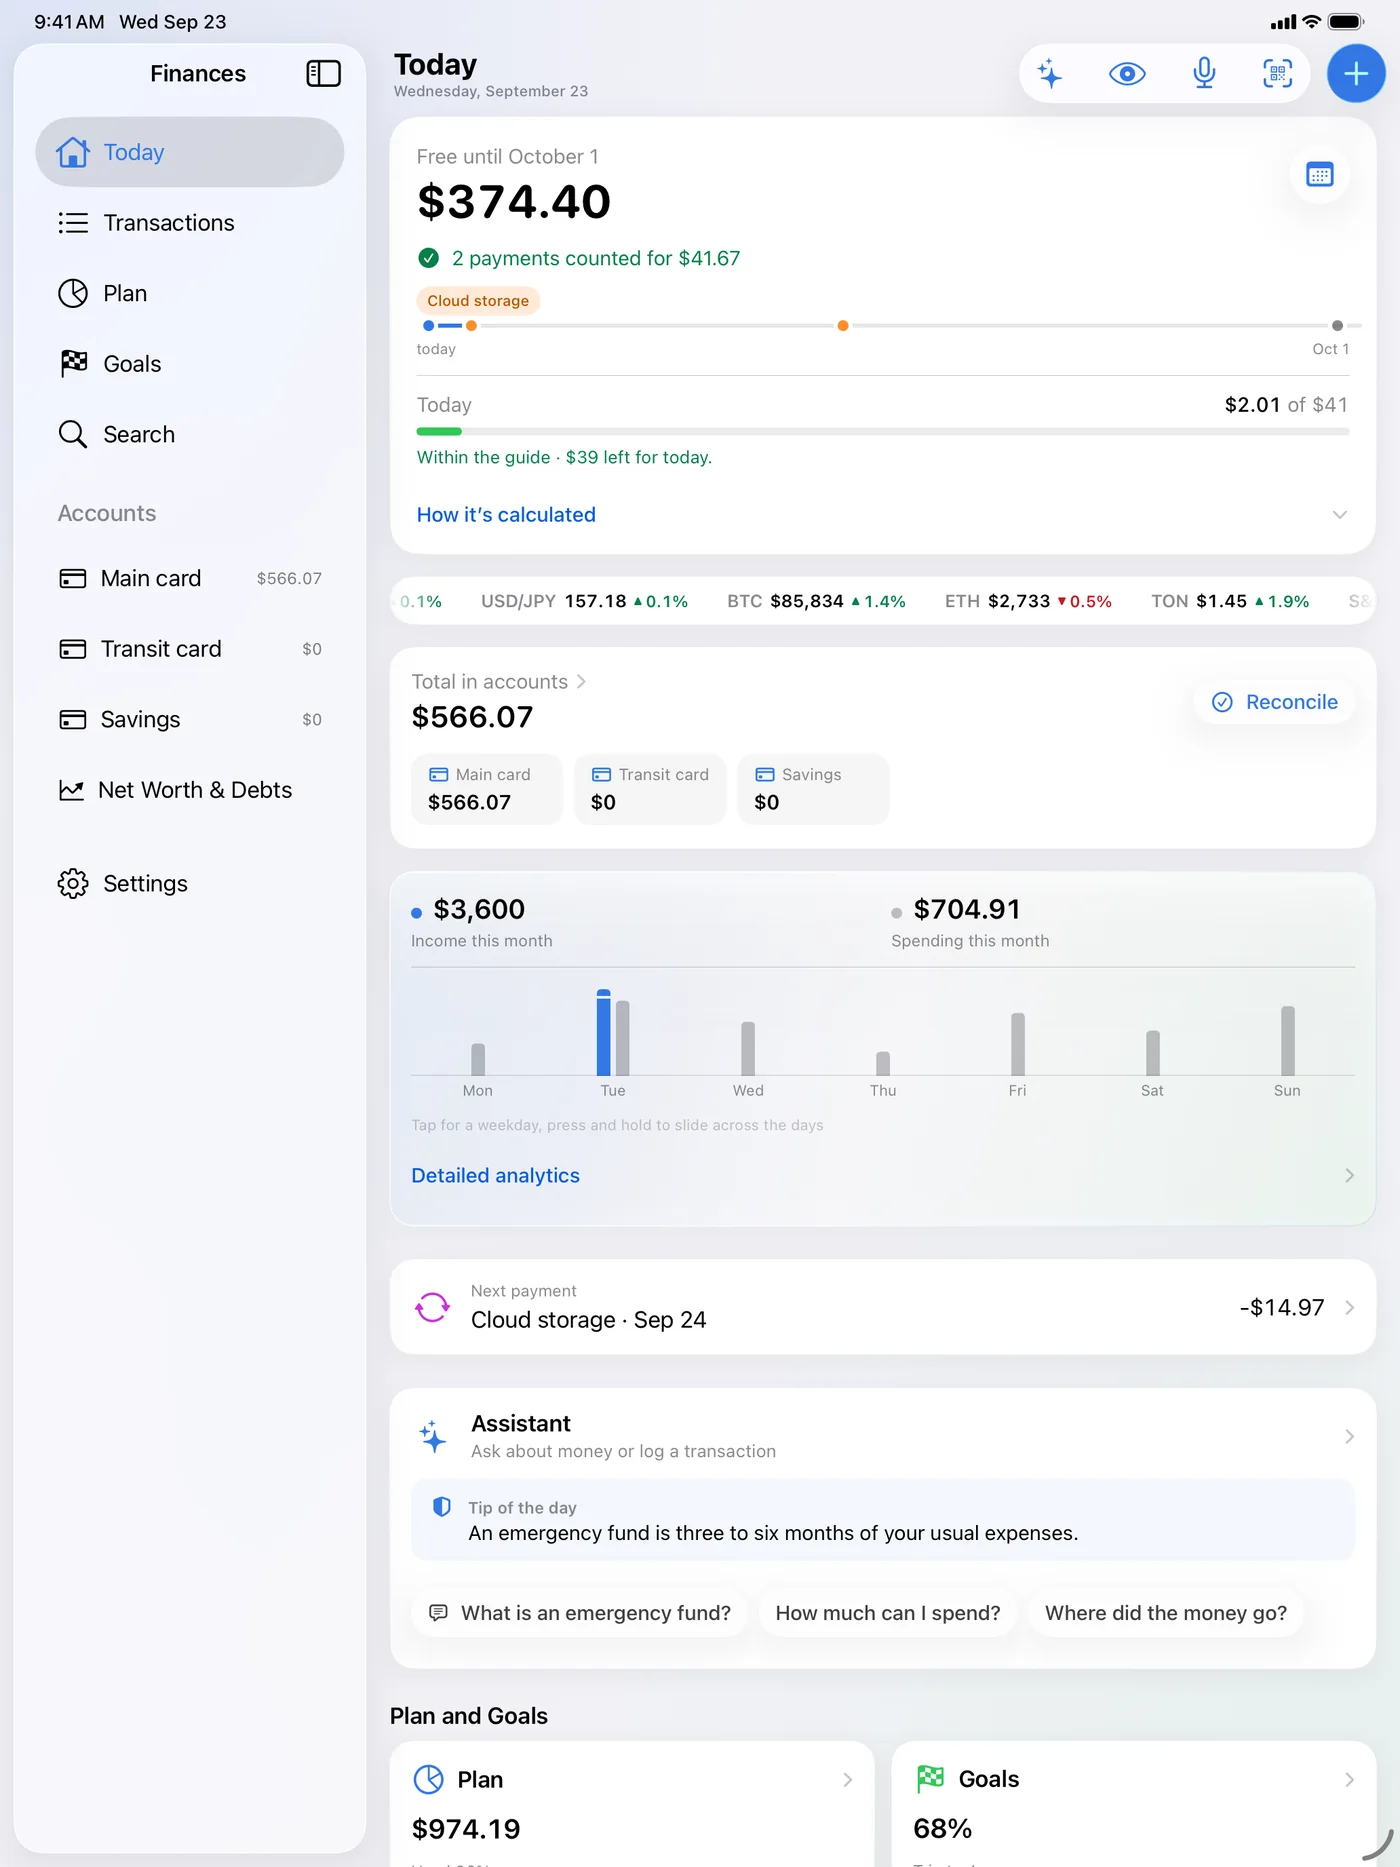
Task: Click the 2 payments counted checkmark icon
Action: (x=428, y=258)
